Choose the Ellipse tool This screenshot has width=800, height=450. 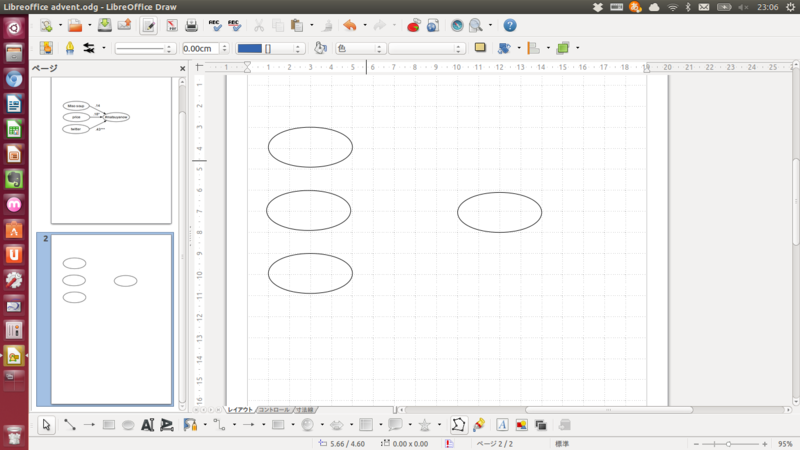coord(128,424)
